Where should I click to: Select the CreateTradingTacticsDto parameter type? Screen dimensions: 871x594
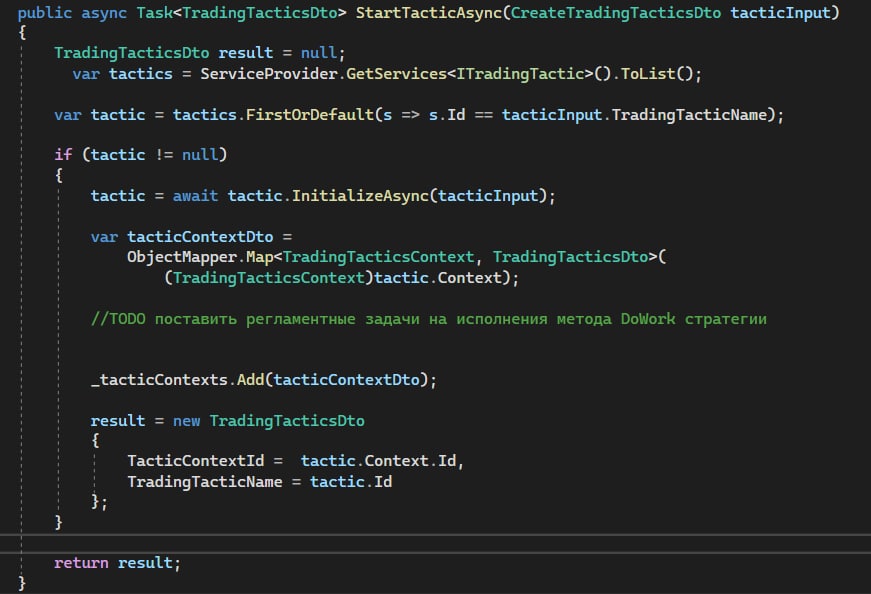[x=615, y=12]
